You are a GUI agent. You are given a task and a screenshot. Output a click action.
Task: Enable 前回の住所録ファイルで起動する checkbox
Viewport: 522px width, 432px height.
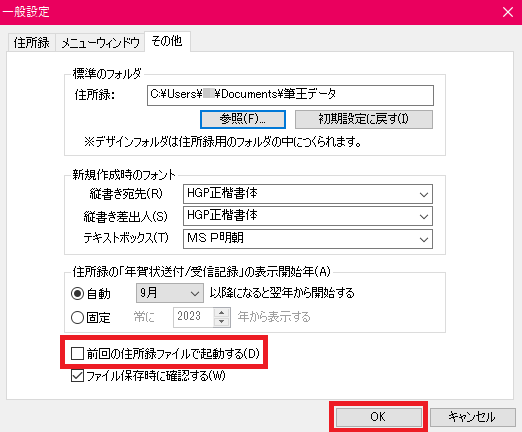[x=77, y=353]
